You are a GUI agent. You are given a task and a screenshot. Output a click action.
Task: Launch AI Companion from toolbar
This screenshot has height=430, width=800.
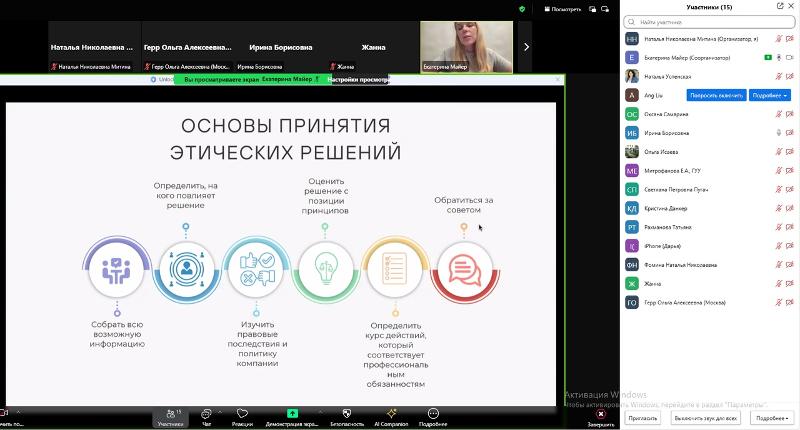click(391, 415)
